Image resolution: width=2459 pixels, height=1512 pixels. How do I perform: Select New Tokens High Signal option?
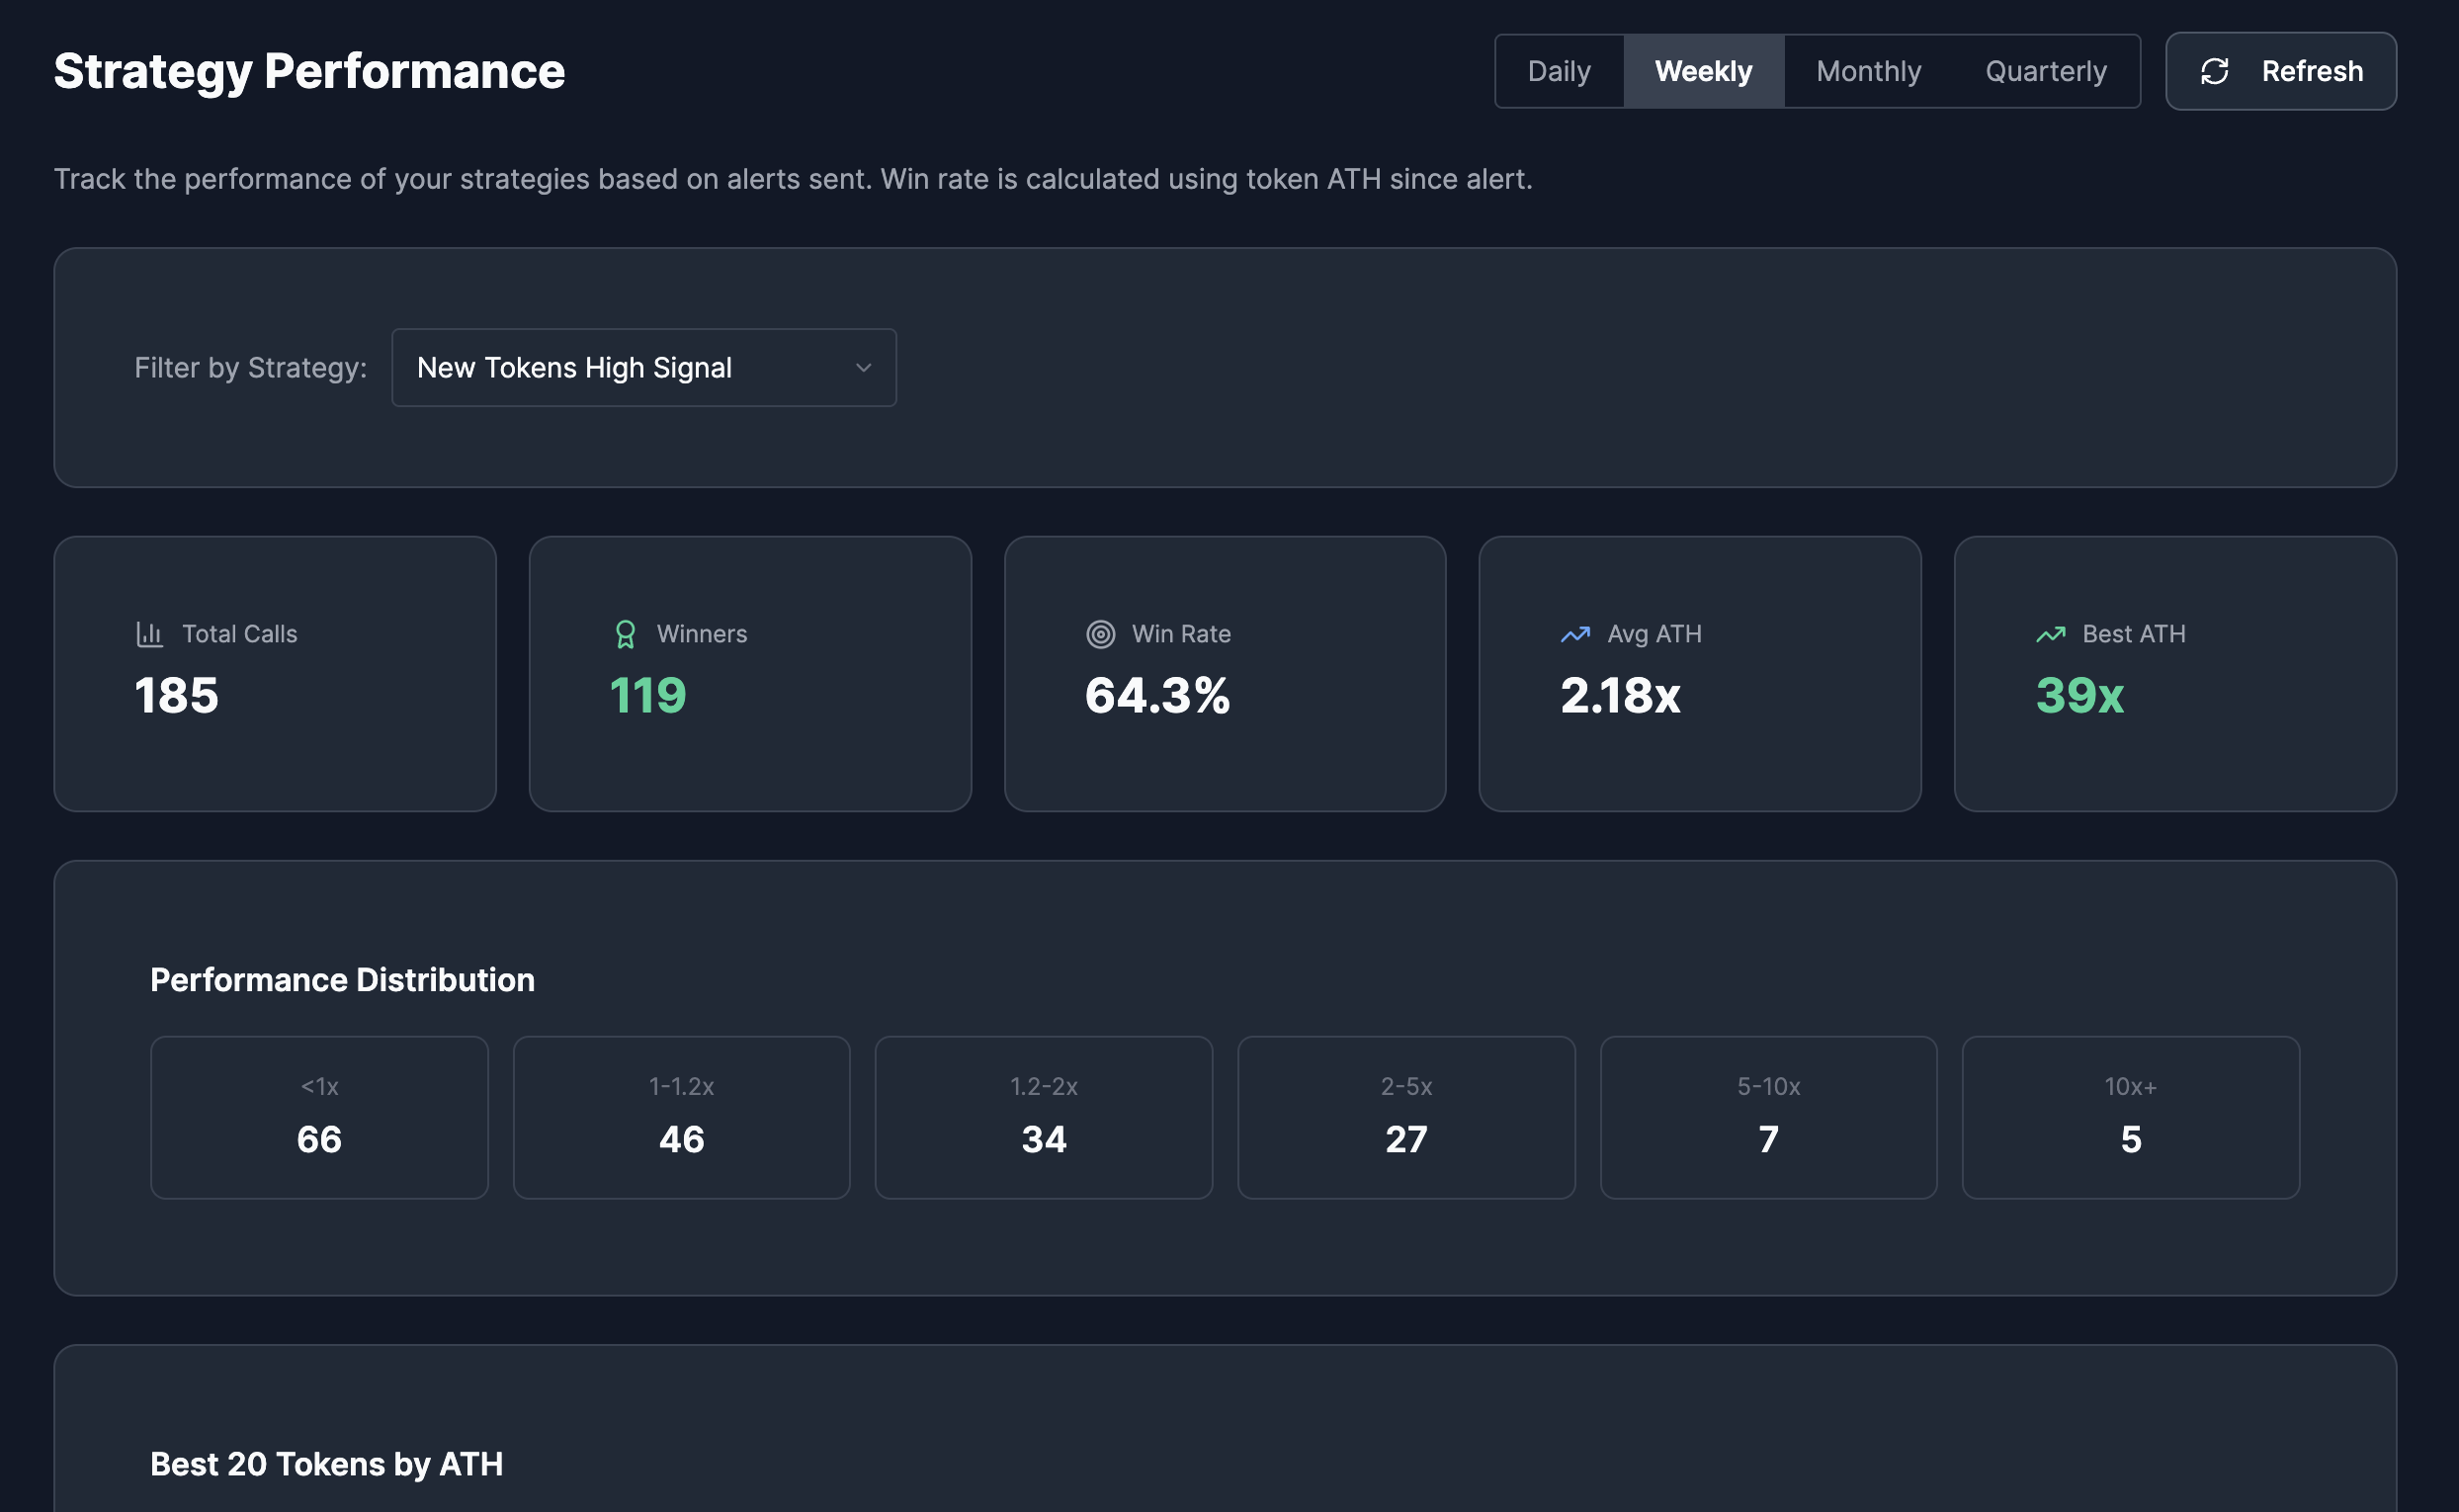[575, 367]
